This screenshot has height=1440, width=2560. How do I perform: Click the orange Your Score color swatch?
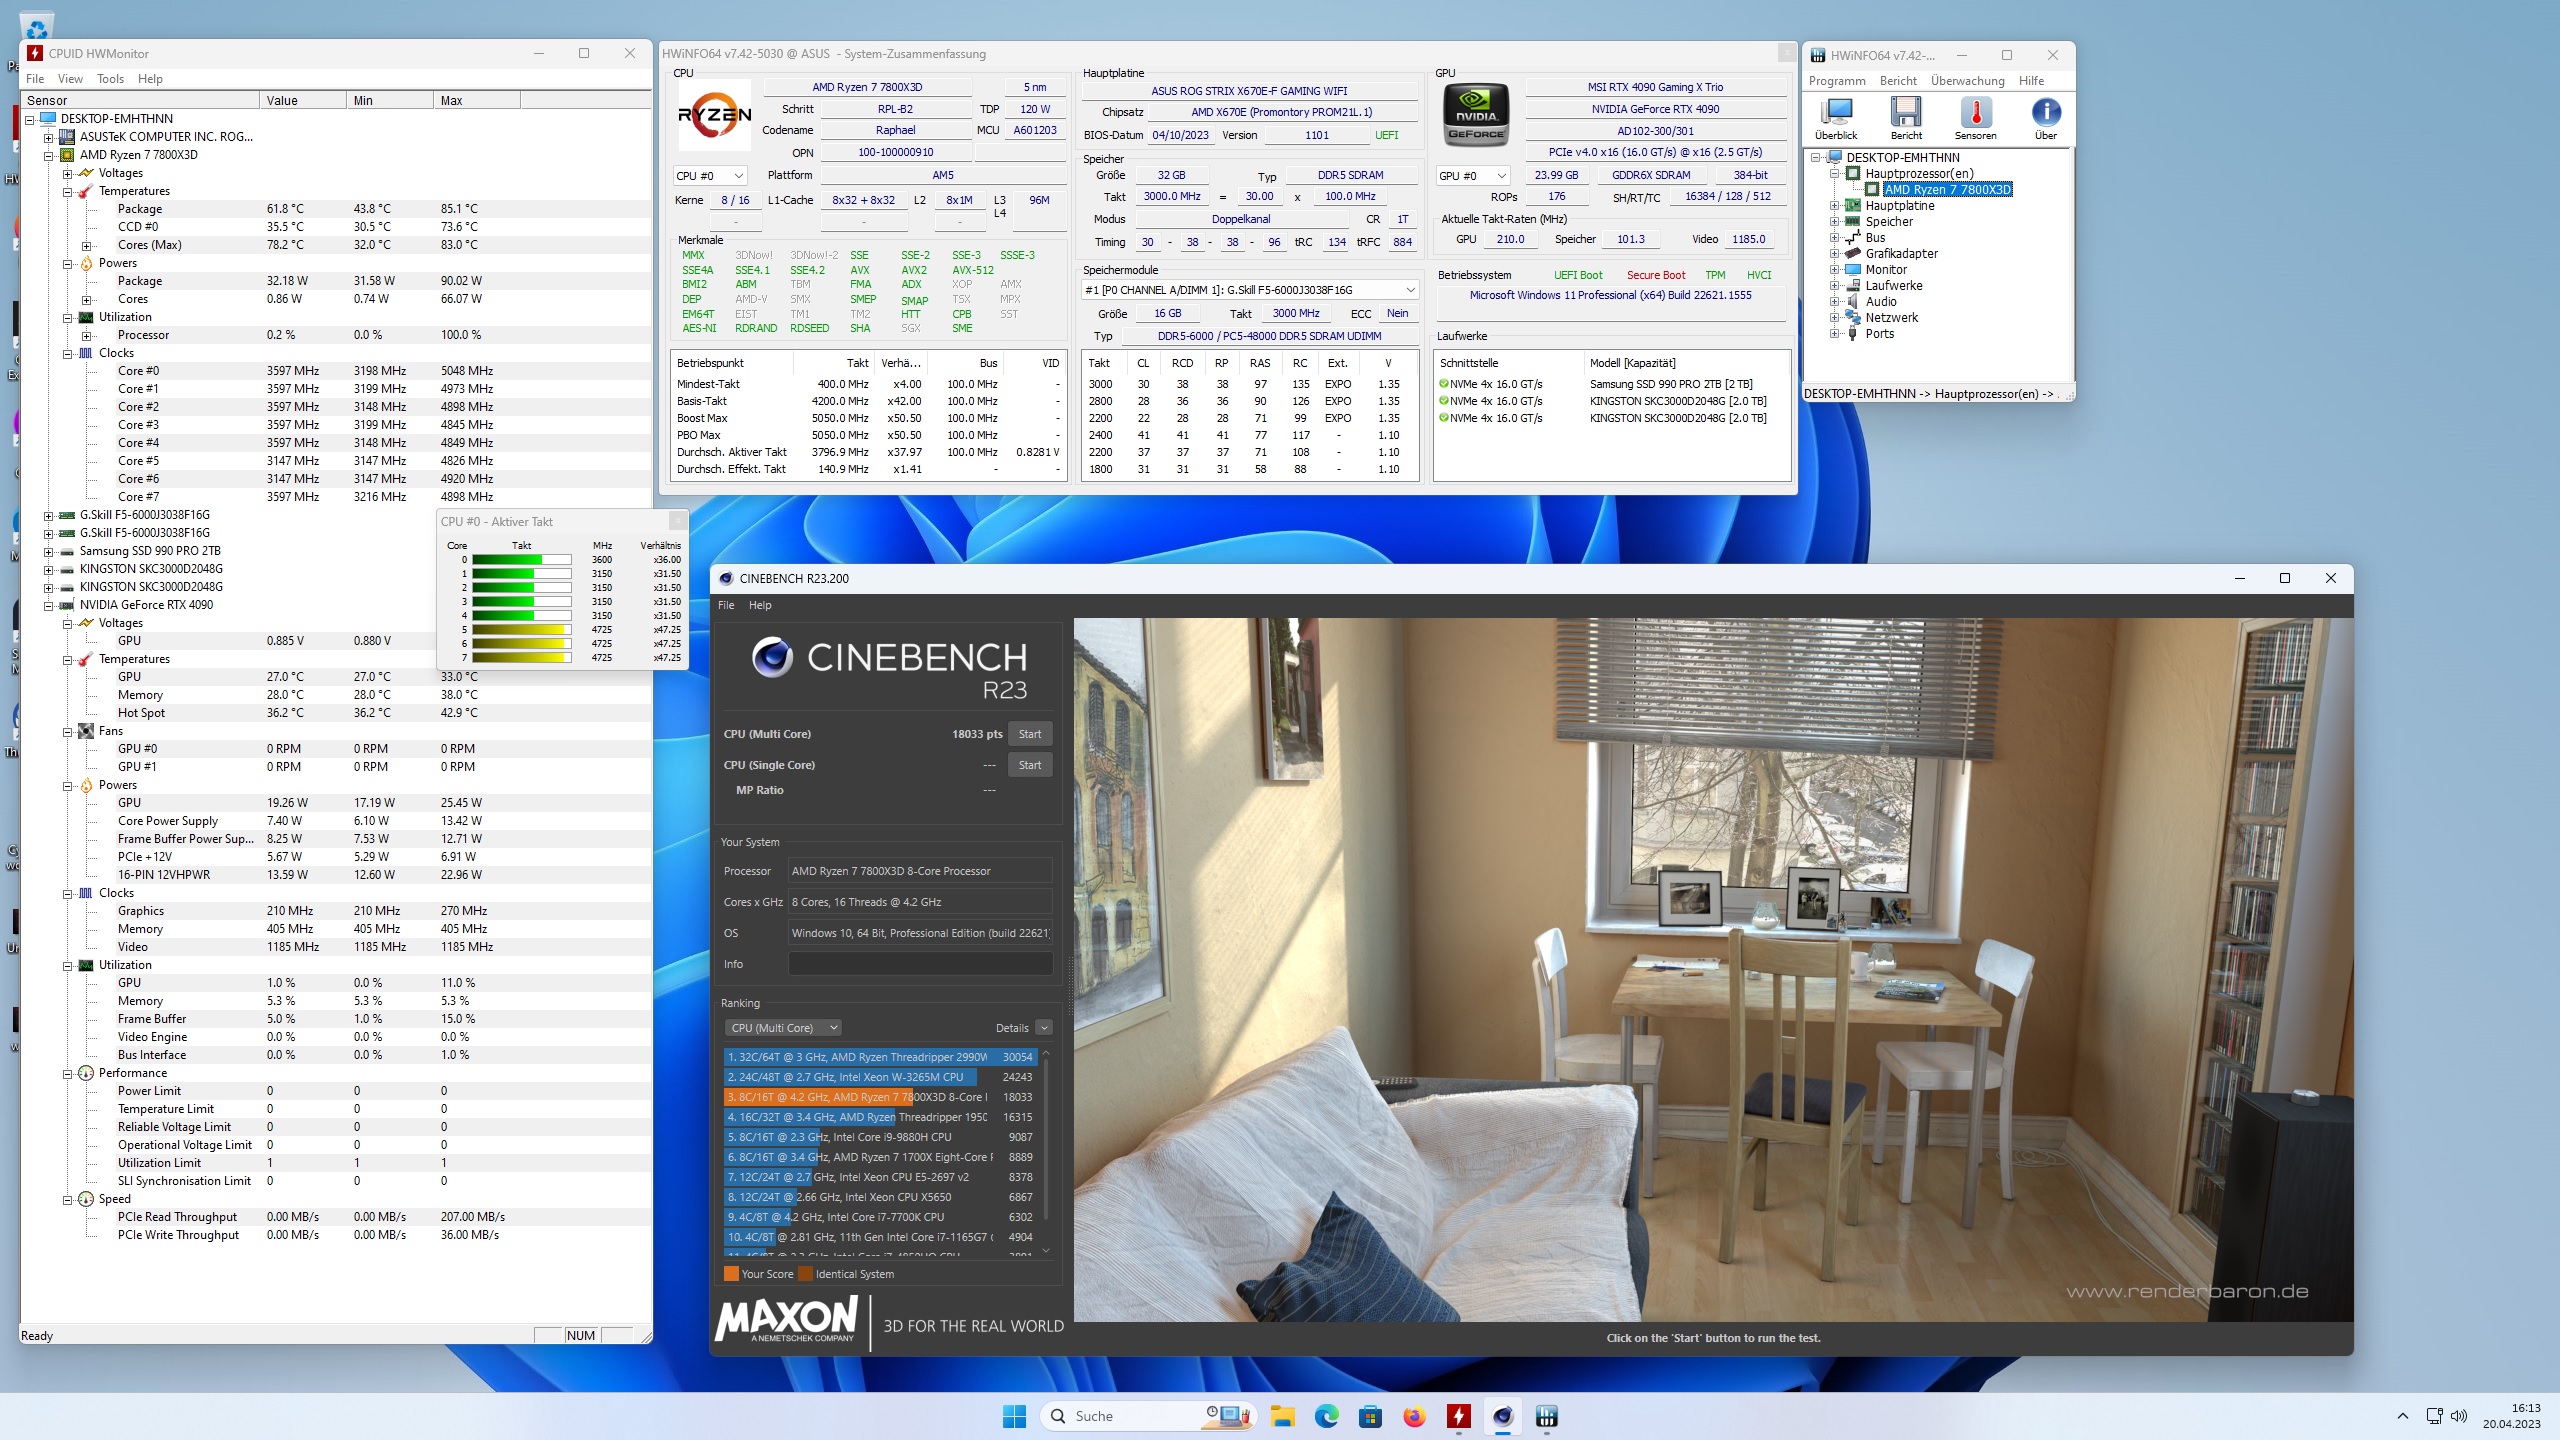(729, 1273)
